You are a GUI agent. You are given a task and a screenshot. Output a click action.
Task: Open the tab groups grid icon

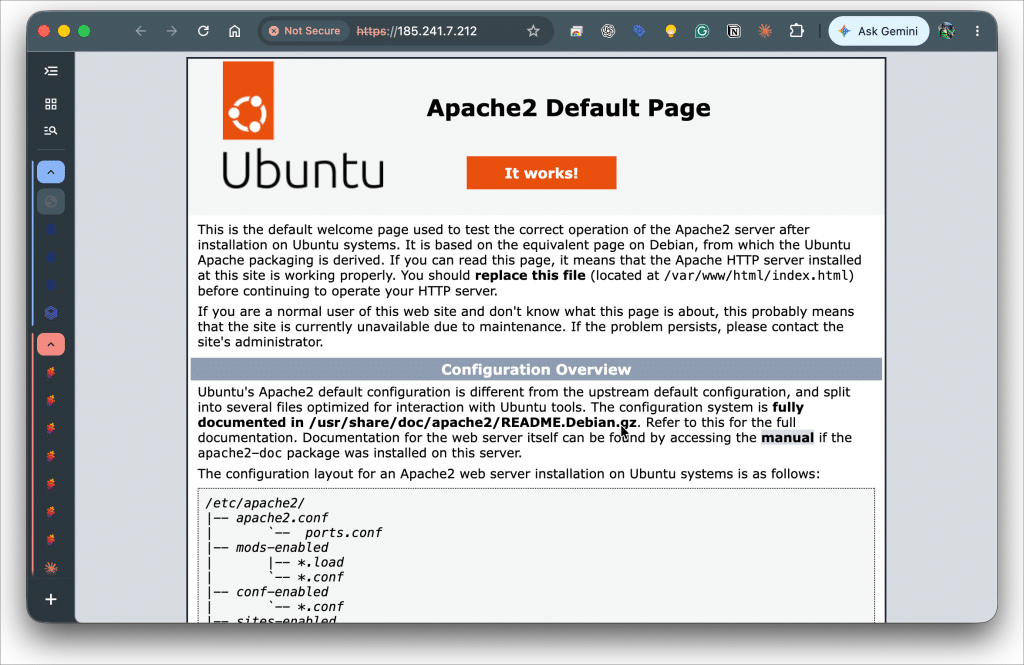click(51, 104)
